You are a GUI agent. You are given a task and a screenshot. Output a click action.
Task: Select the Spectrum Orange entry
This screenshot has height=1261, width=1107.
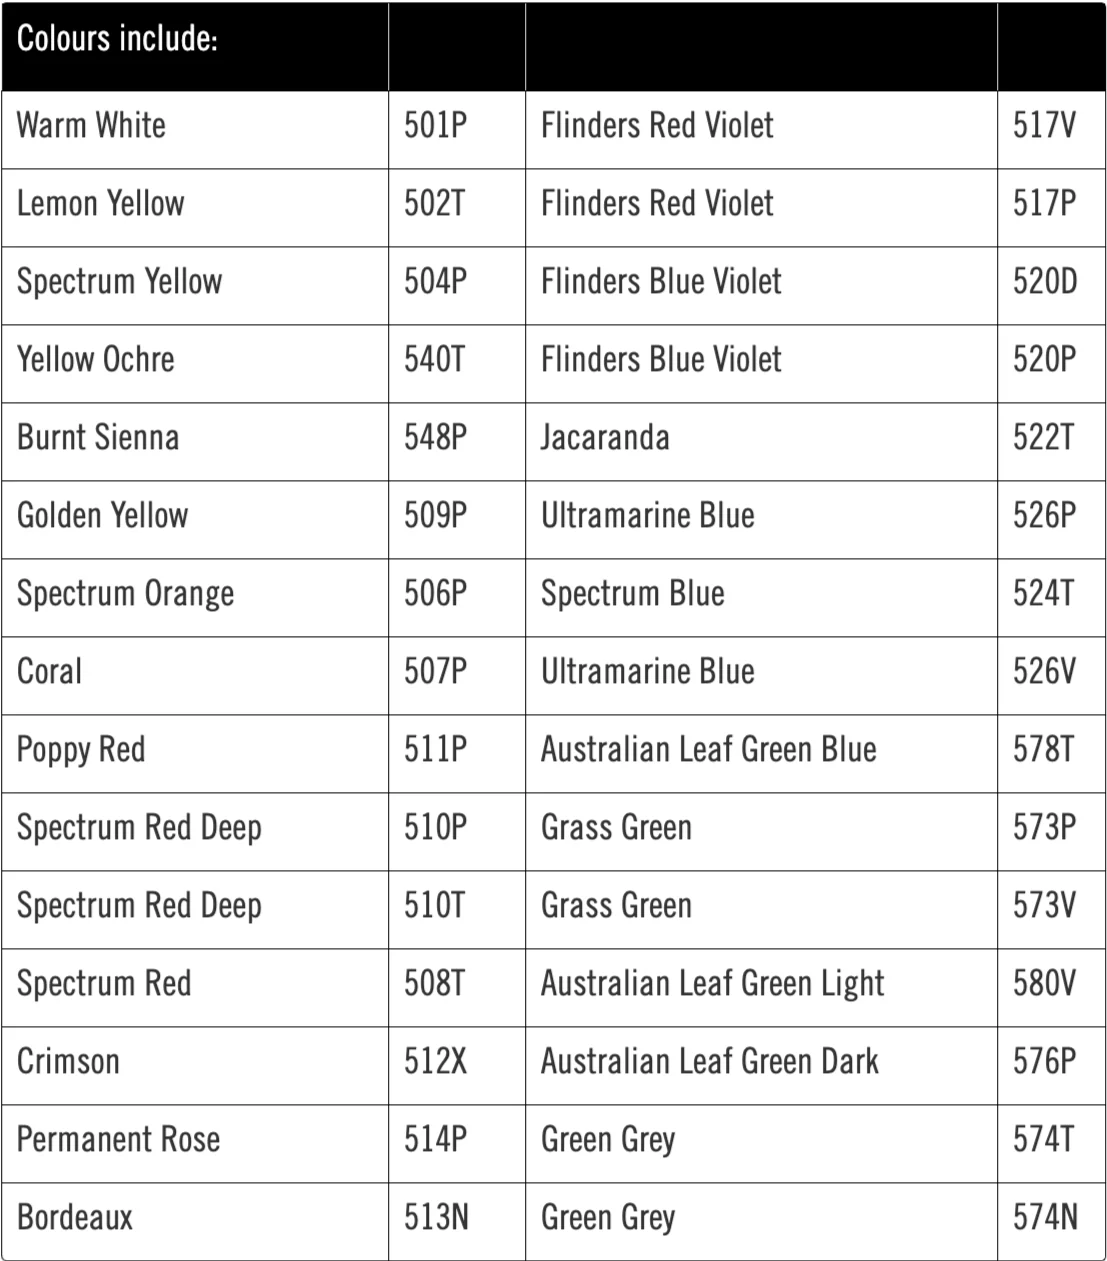point(125,594)
